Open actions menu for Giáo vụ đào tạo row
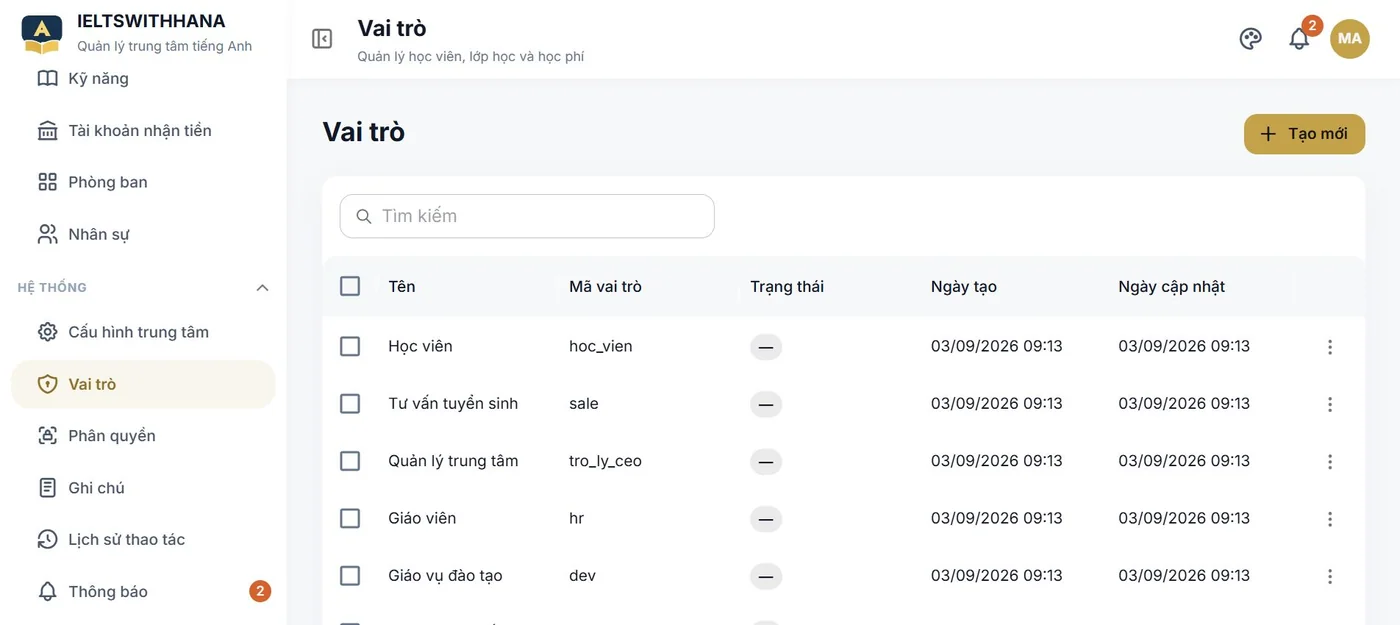Image resolution: width=1400 pixels, height=625 pixels. pyautogui.click(x=1330, y=576)
